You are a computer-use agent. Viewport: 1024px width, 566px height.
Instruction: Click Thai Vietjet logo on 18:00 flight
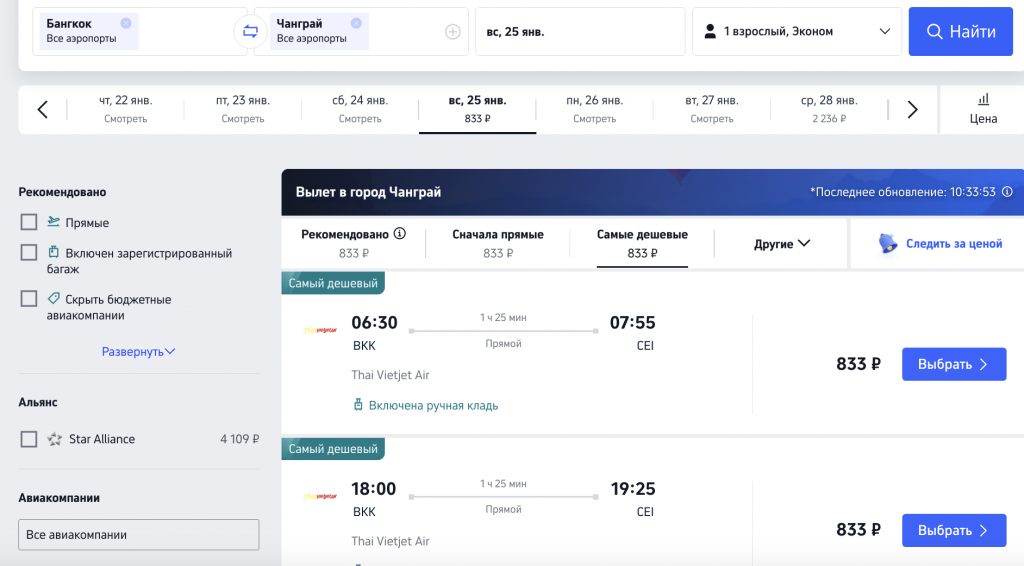click(x=320, y=496)
